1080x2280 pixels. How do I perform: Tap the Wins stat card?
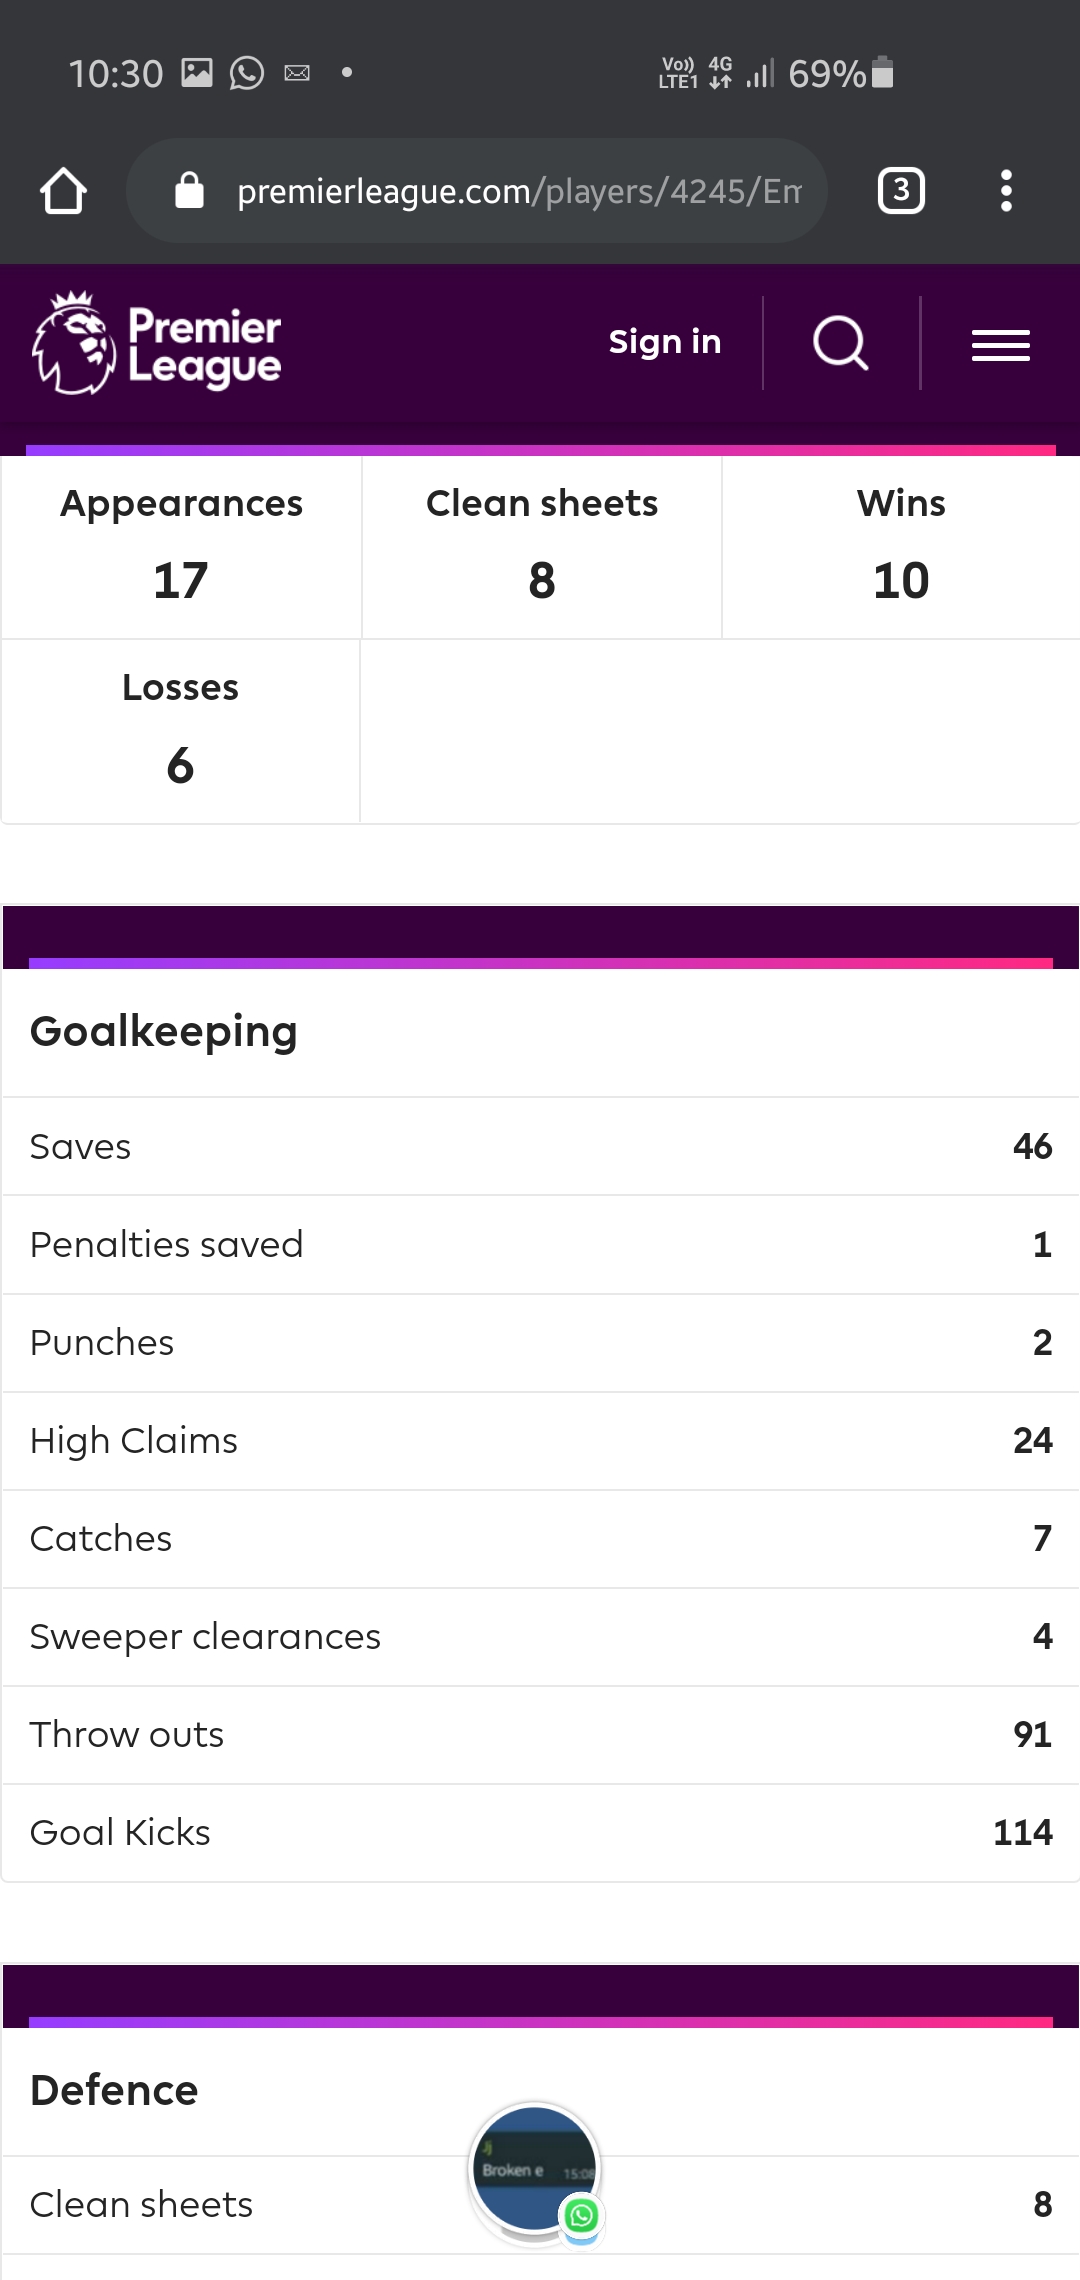[901, 547]
